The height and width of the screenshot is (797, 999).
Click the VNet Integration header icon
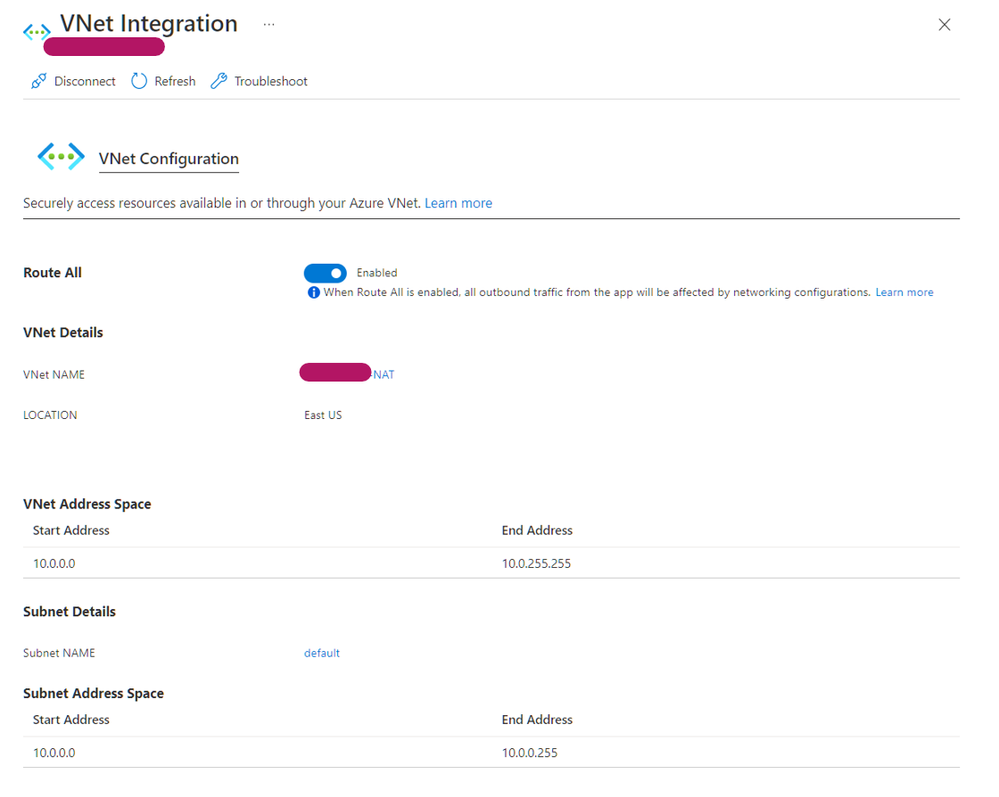36,31
